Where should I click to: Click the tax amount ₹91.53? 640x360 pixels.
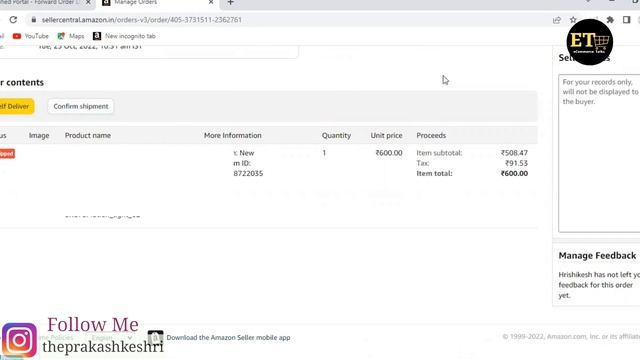[516, 163]
